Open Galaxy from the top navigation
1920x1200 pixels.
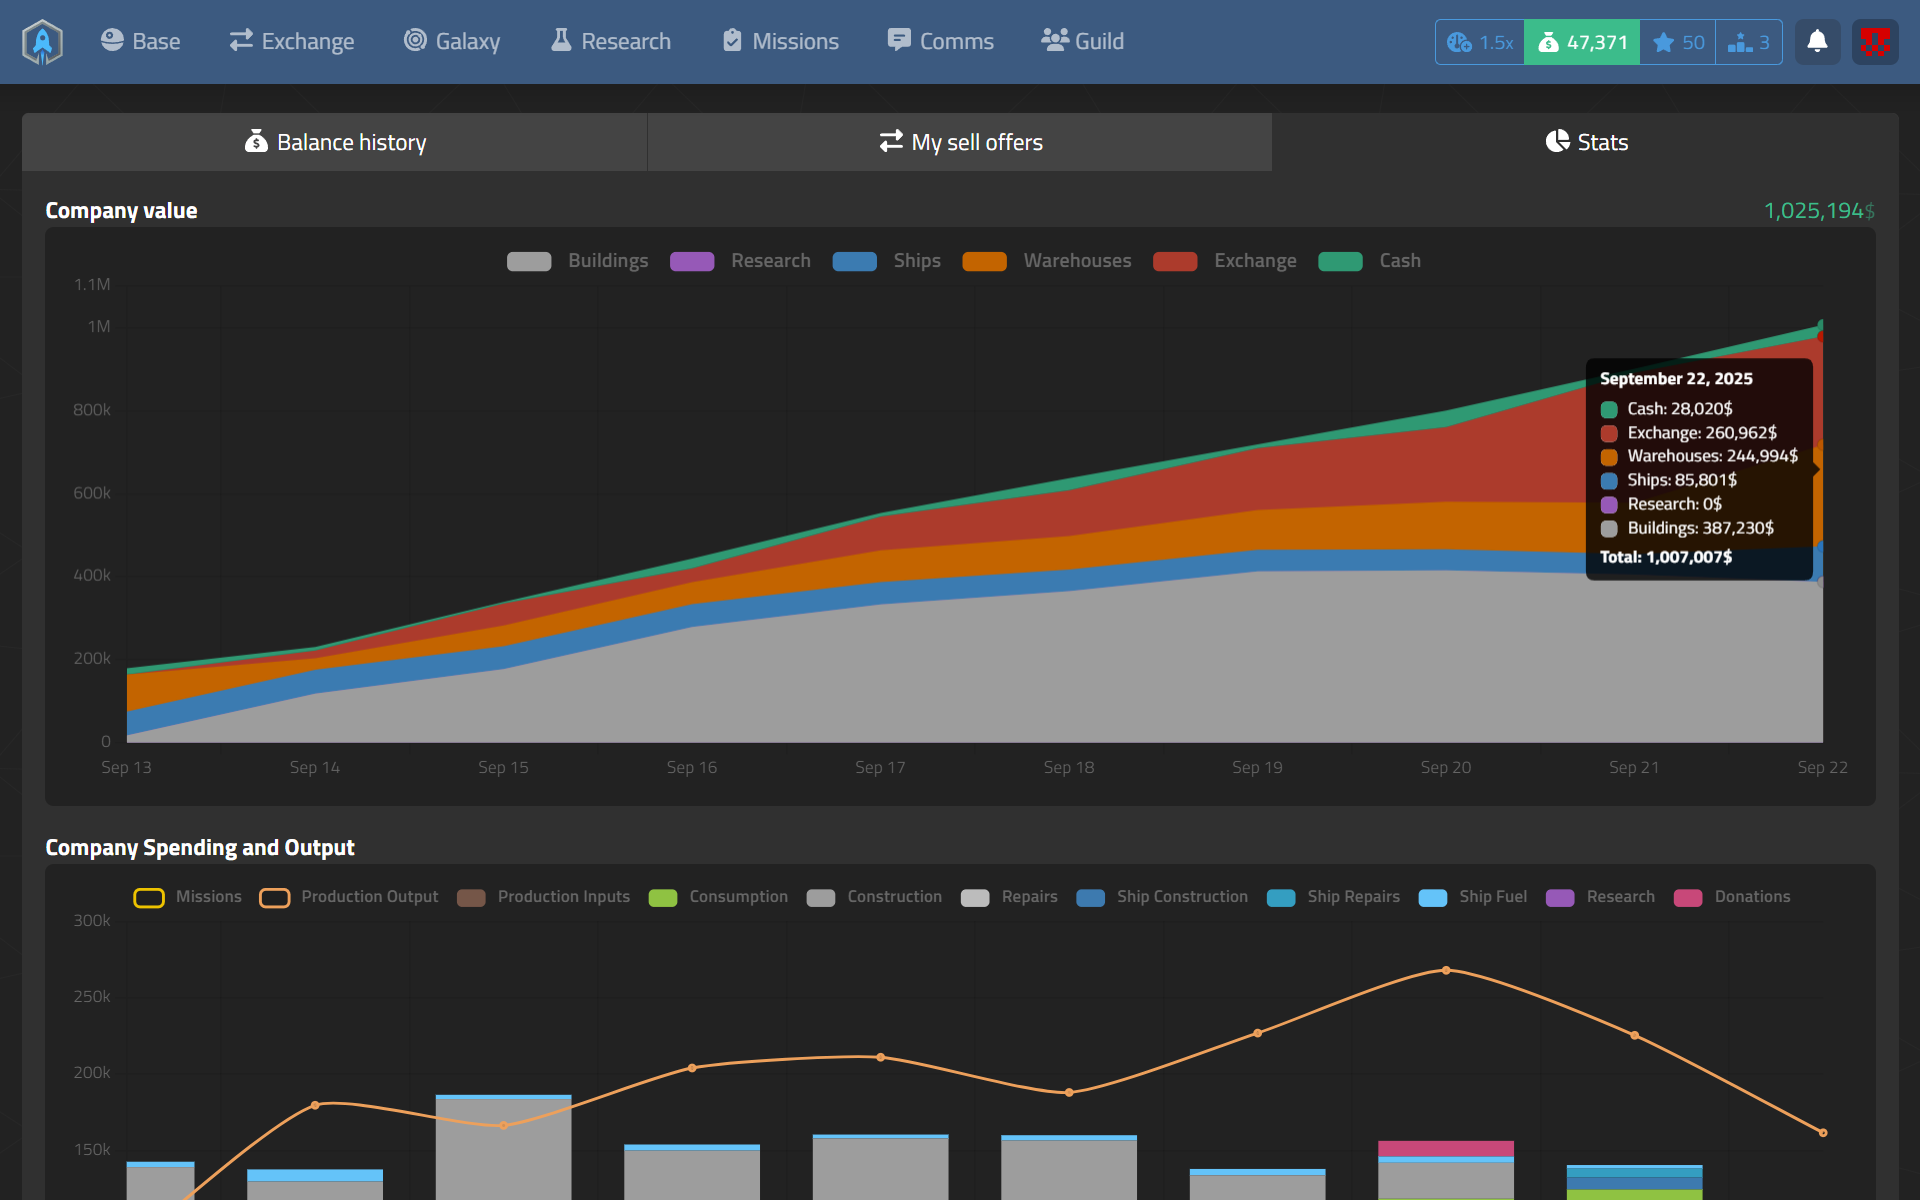pos(452,42)
